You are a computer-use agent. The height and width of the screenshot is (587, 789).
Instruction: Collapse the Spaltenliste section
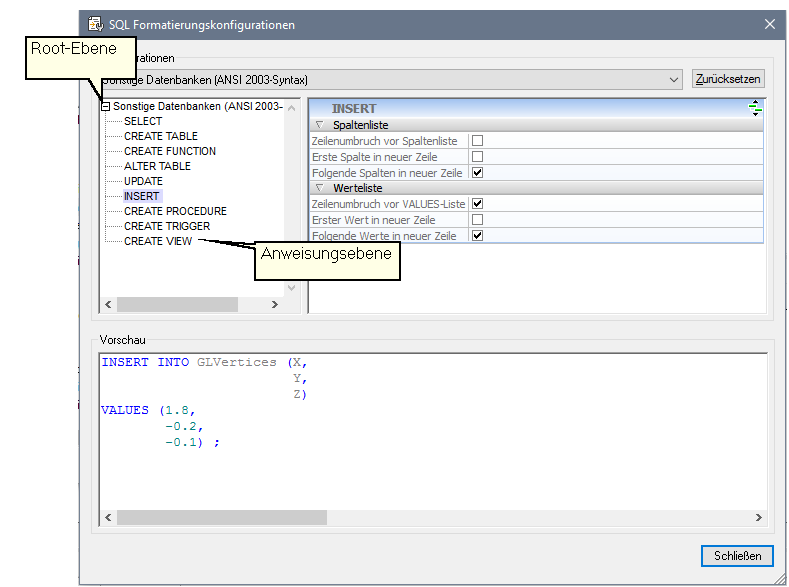click(319, 125)
